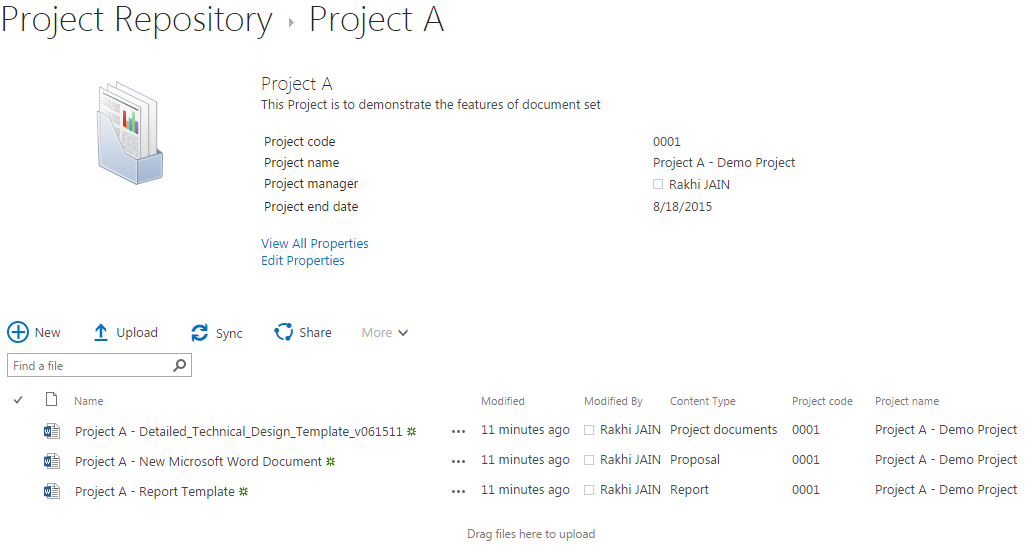
Task: Click the search magnifier icon
Action: point(180,366)
